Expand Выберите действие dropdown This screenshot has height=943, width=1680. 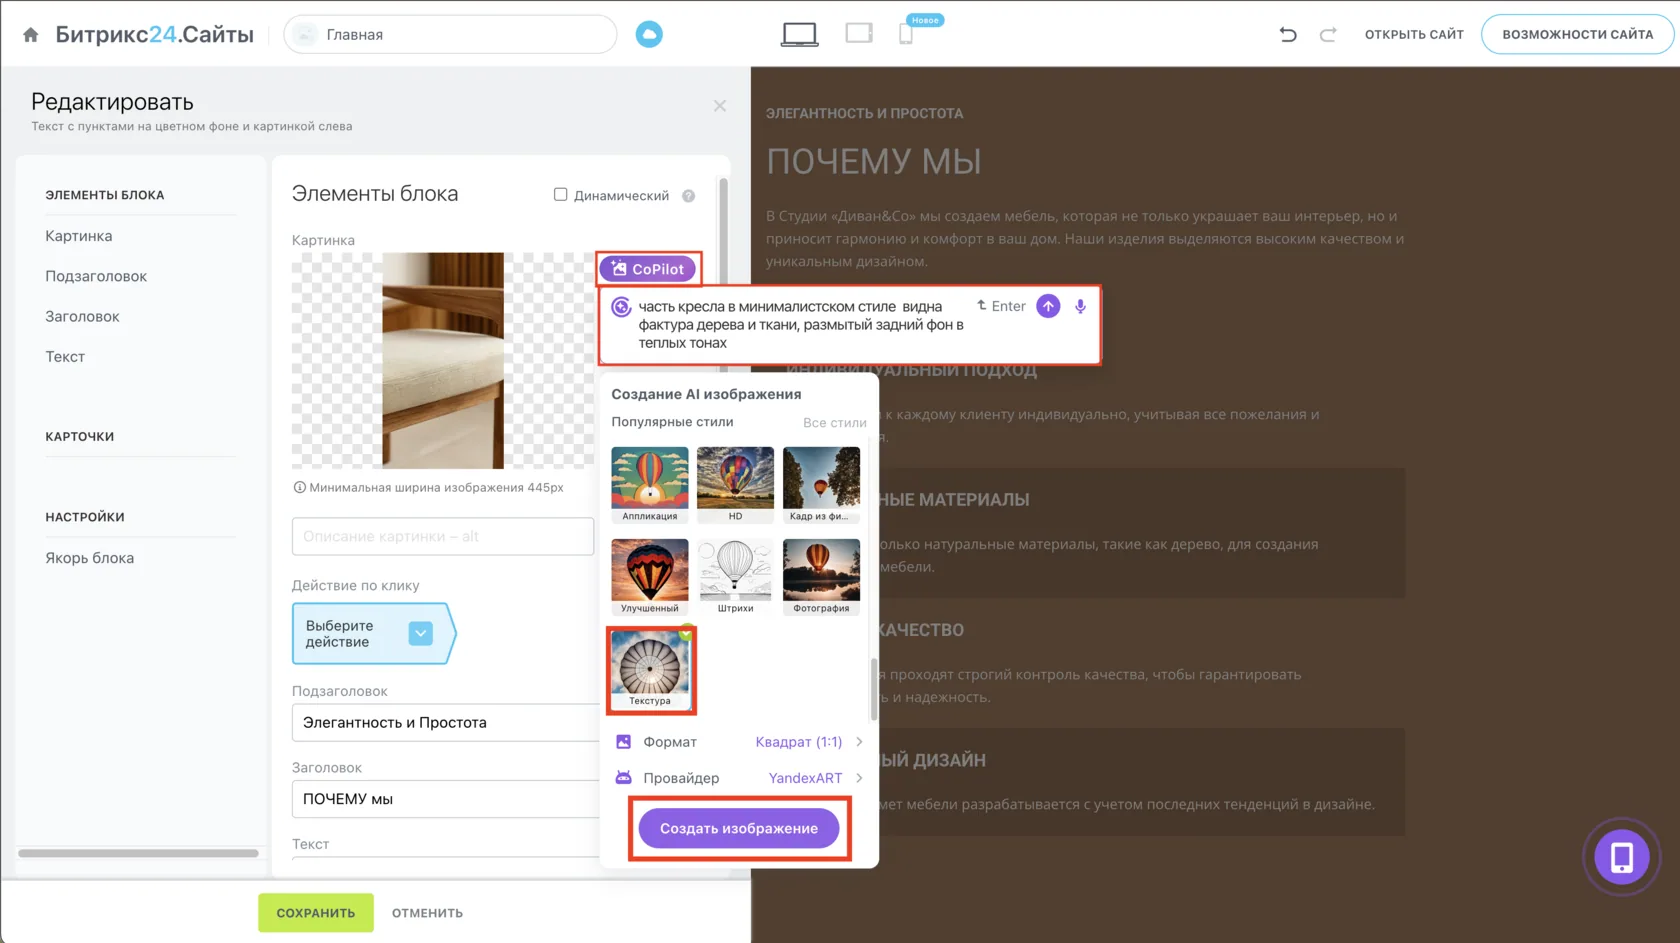coord(421,633)
